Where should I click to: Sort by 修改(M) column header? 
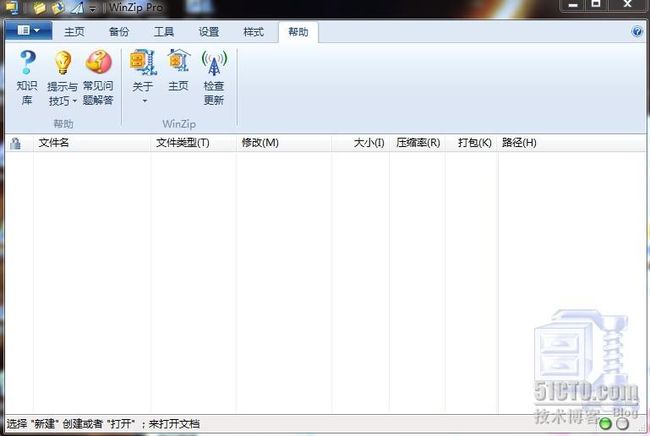(x=284, y=143)
